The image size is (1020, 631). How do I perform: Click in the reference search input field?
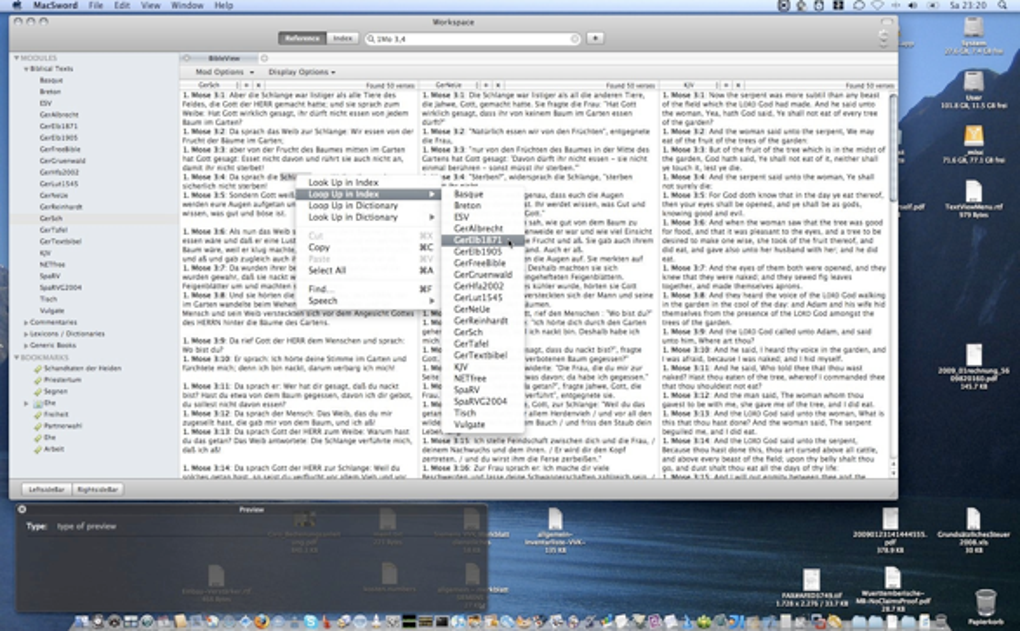(473, 39)
